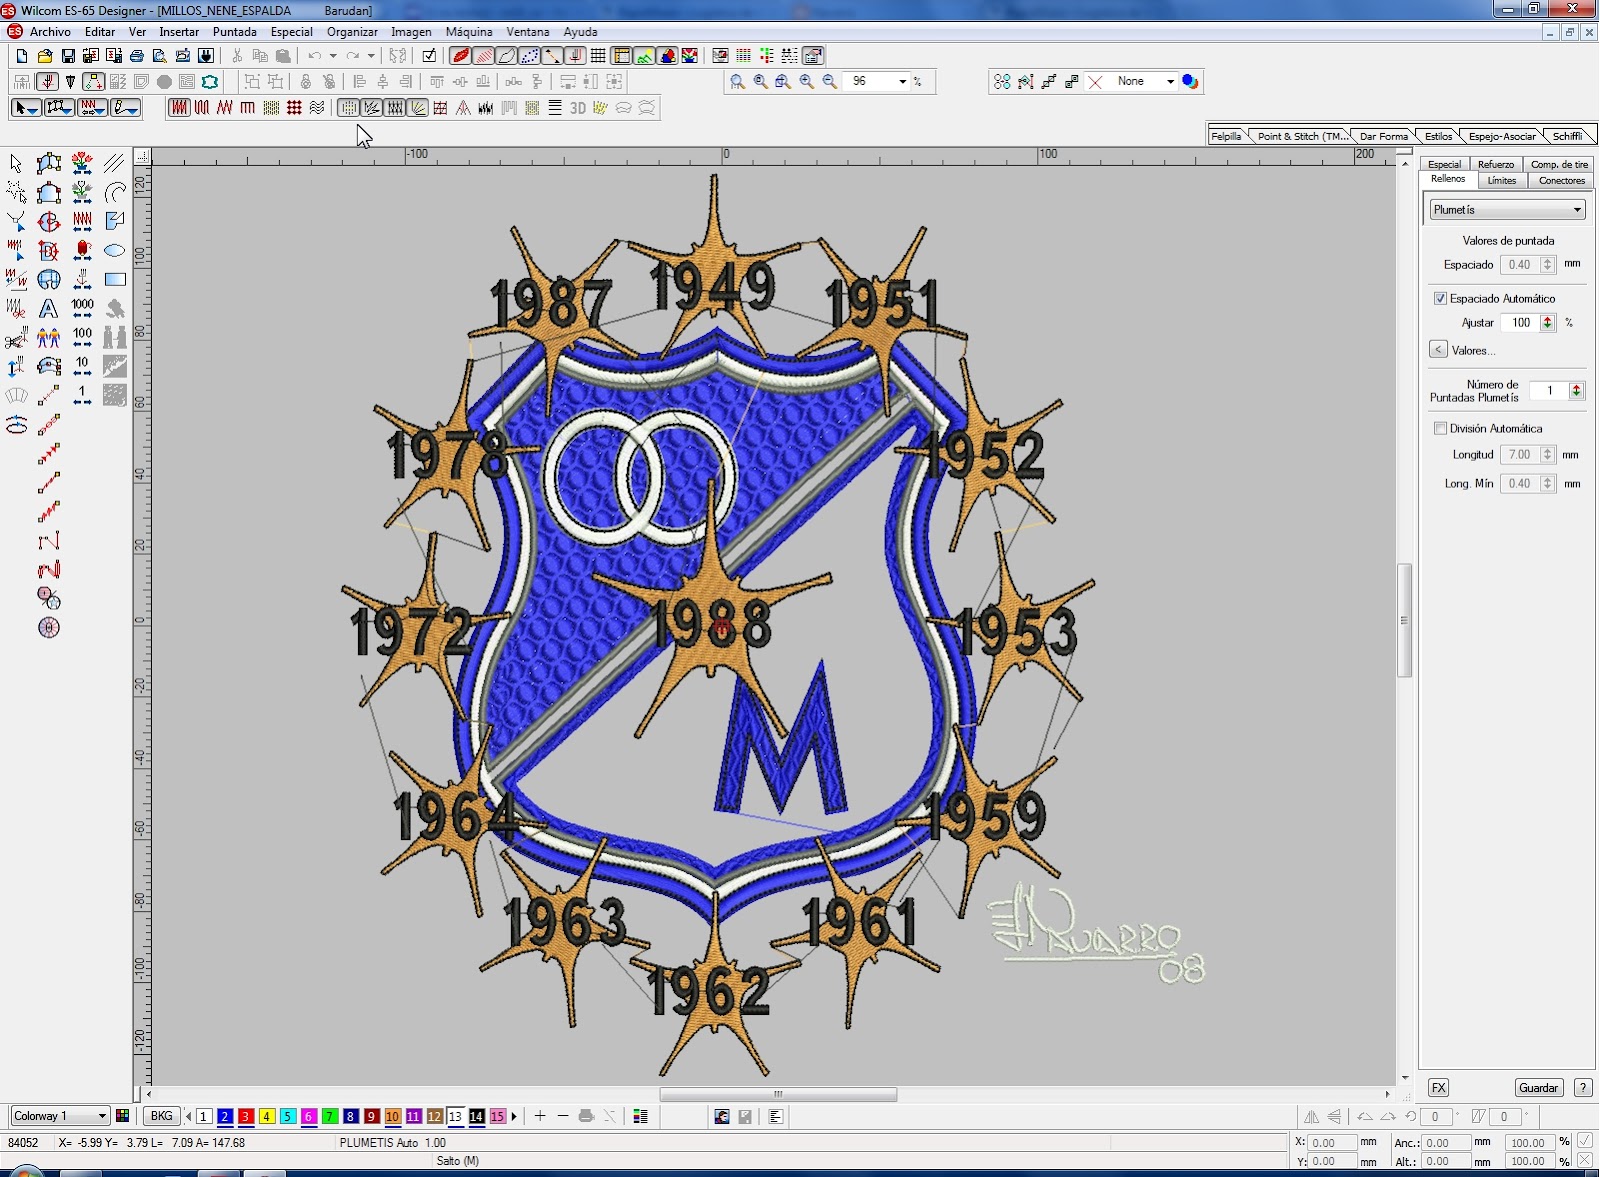Select the satin stitch type icon

point(179,108)
